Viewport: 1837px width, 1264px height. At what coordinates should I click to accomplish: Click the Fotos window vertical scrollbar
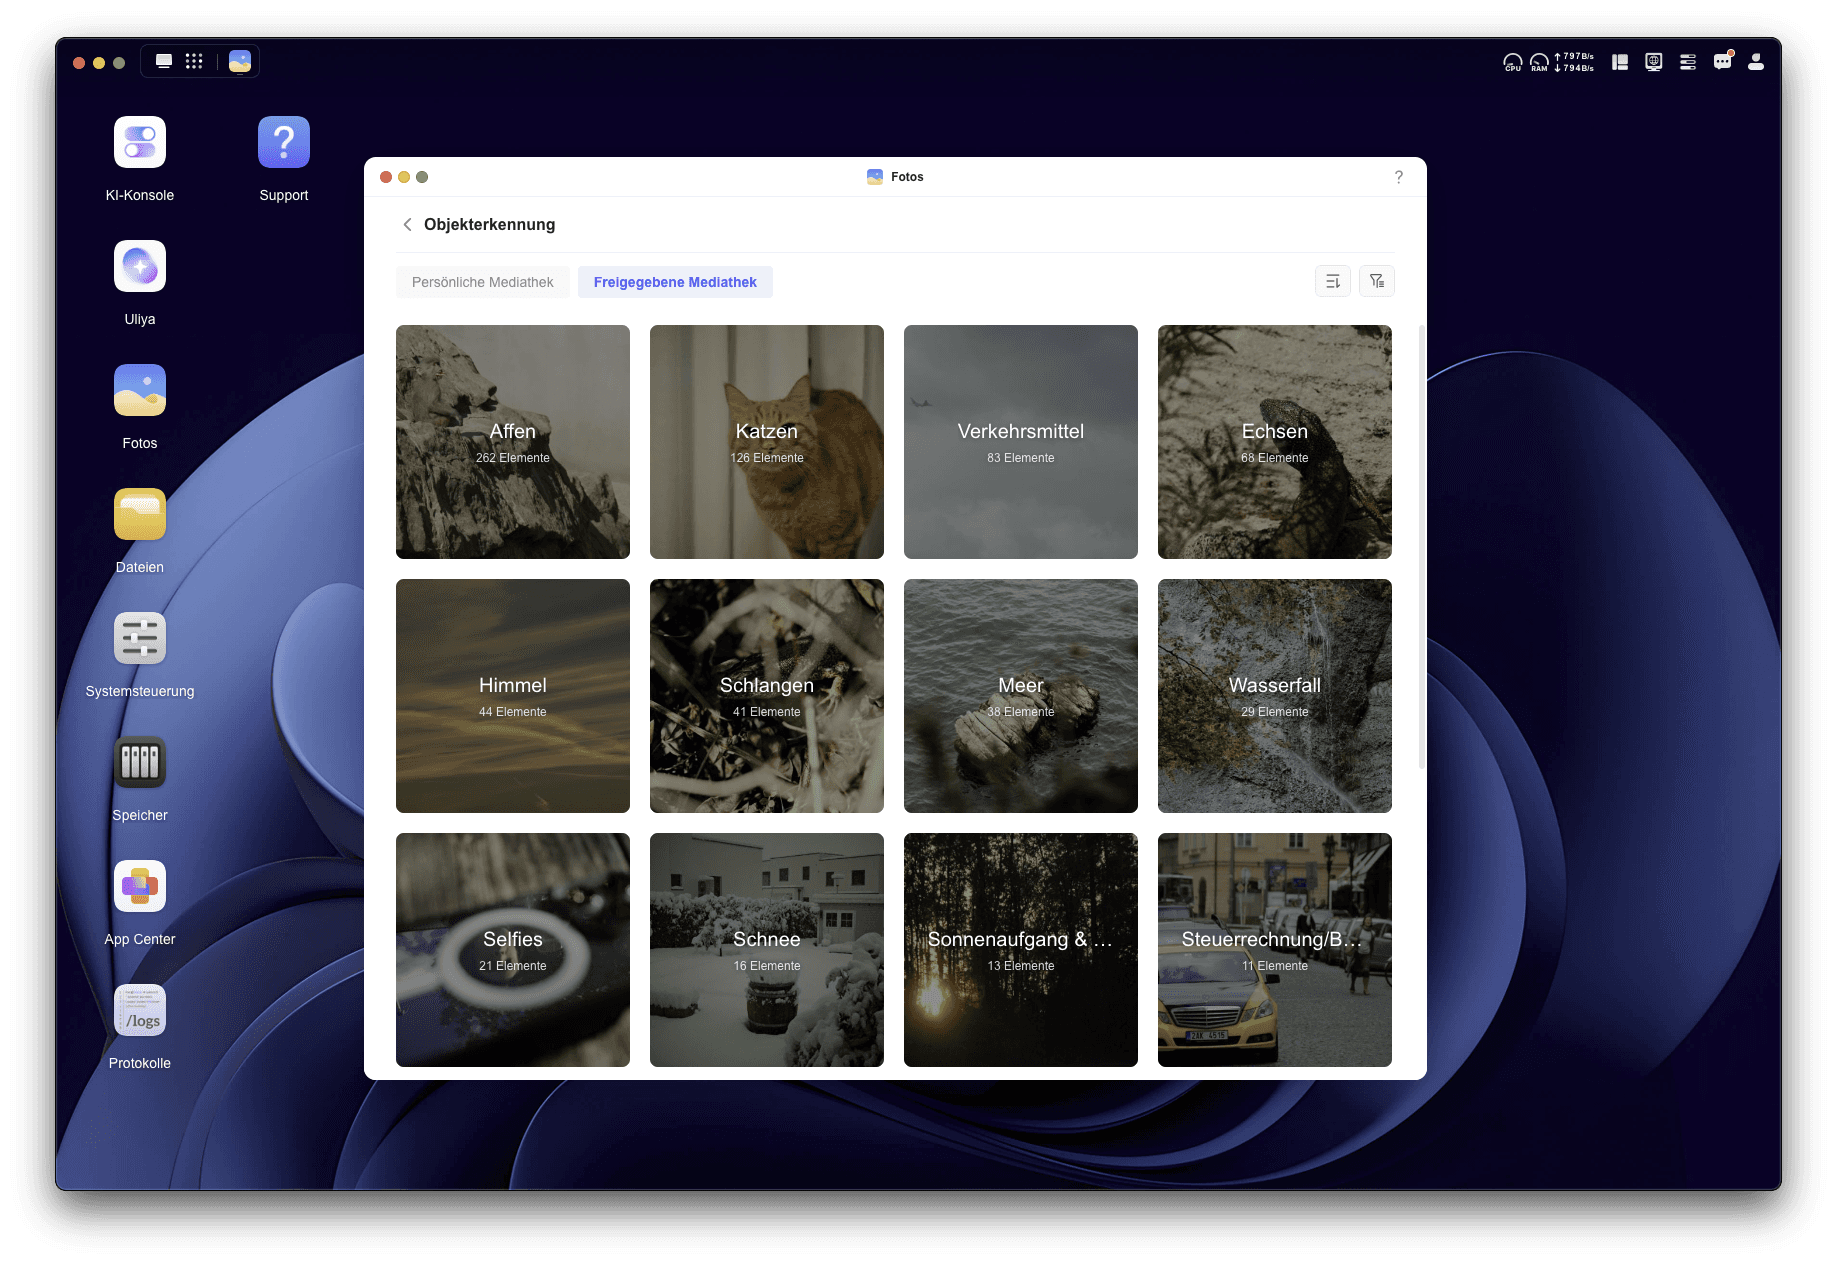[1422, 547]
